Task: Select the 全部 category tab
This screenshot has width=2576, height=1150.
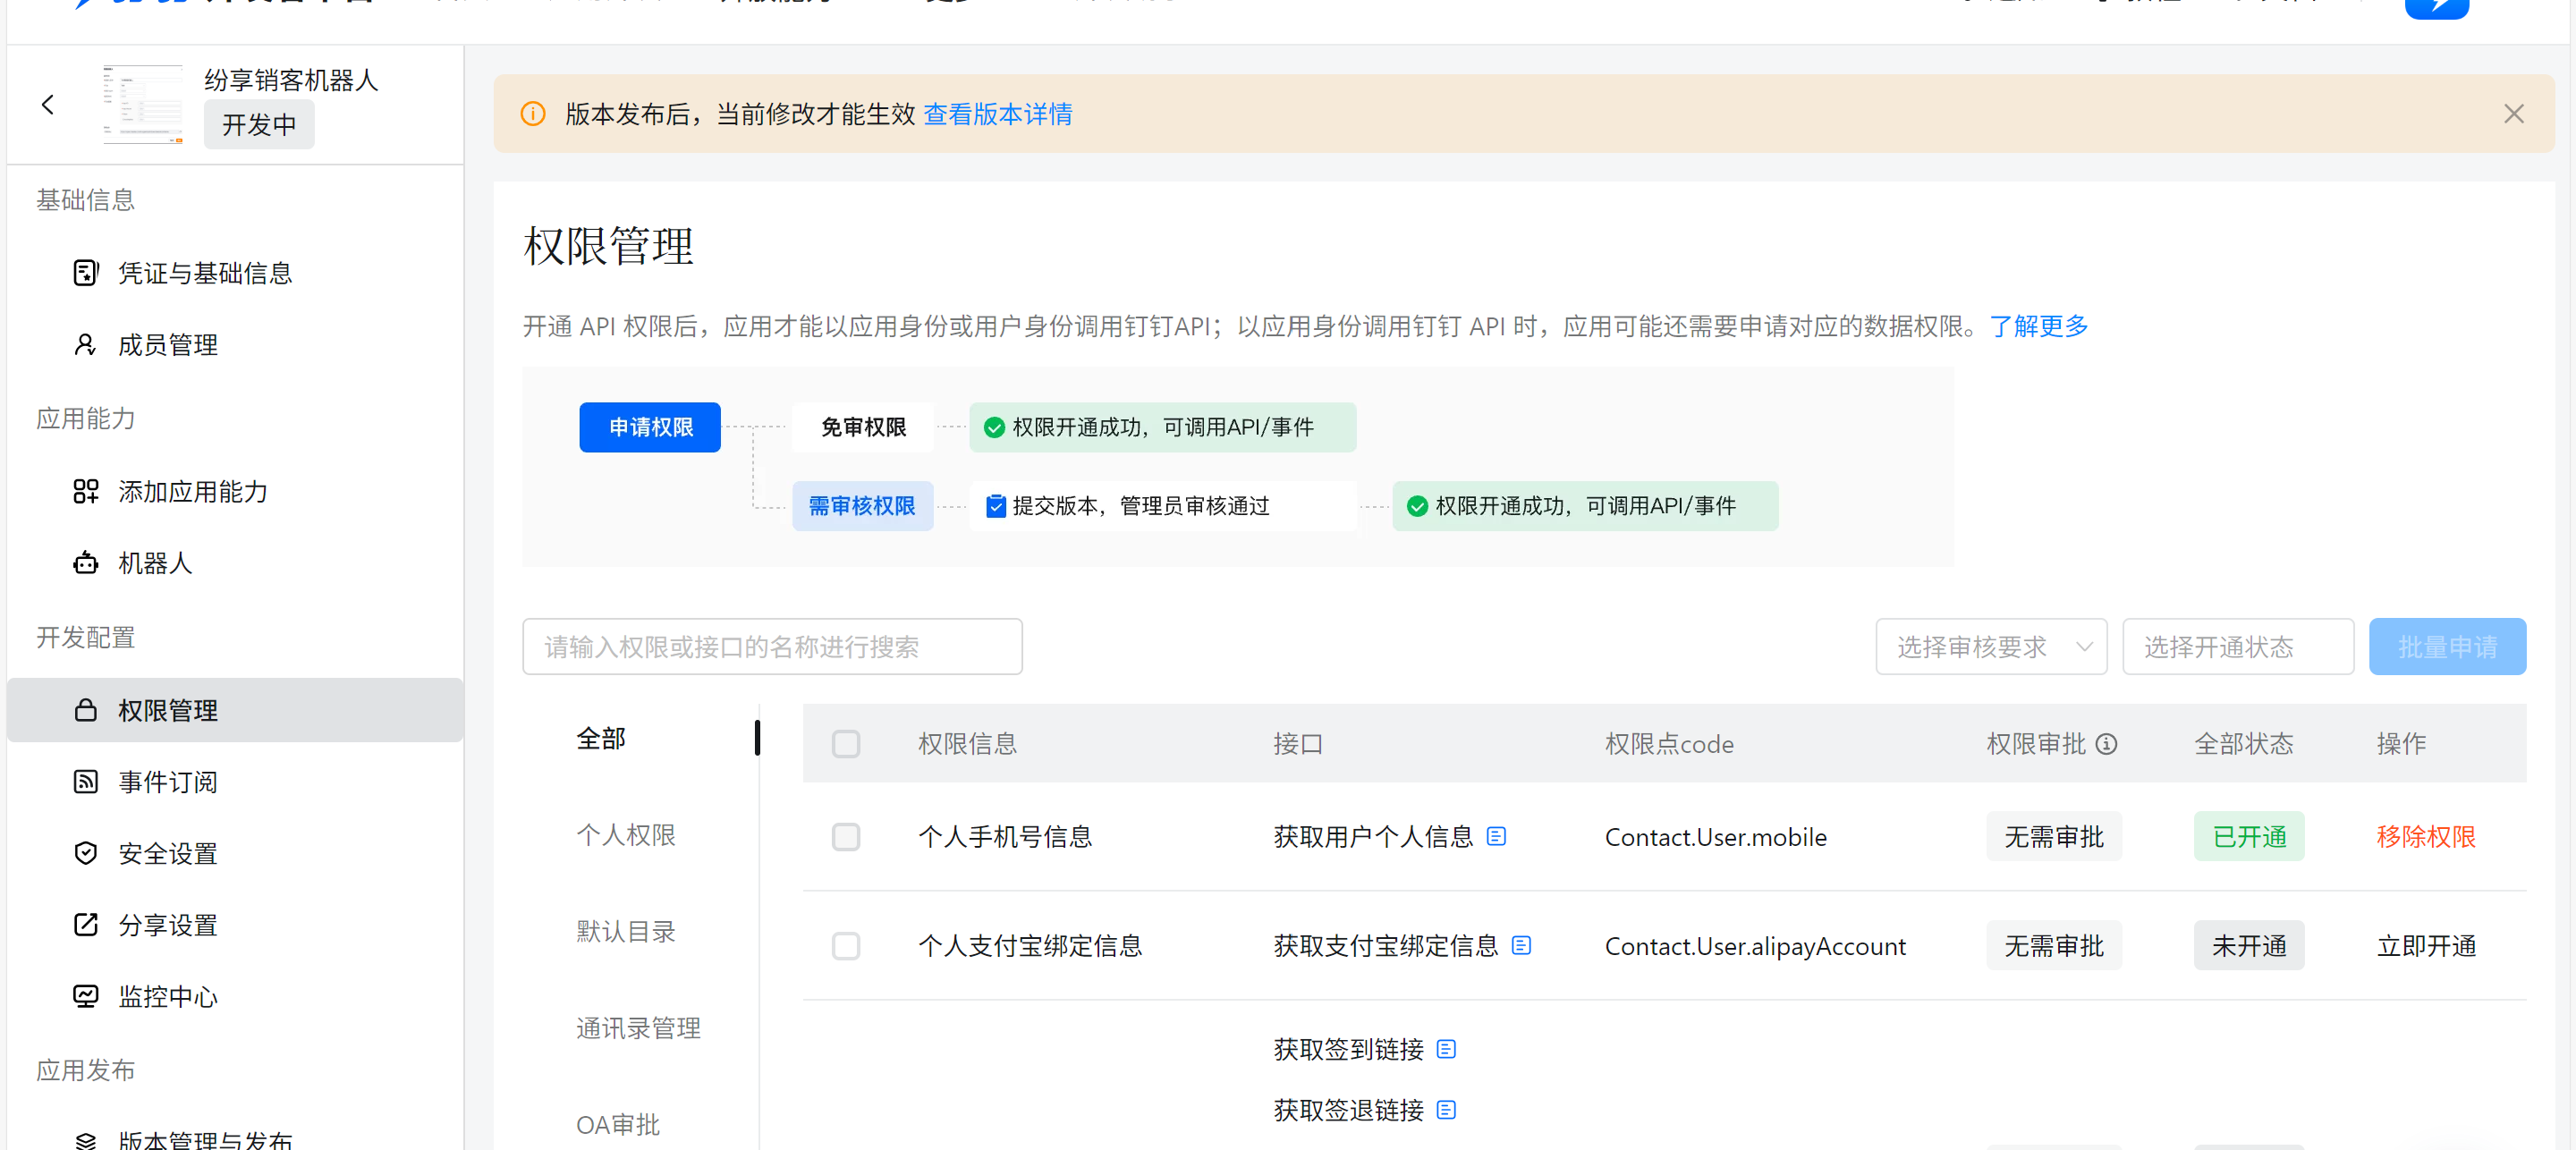Action: (x=601, y=739)
